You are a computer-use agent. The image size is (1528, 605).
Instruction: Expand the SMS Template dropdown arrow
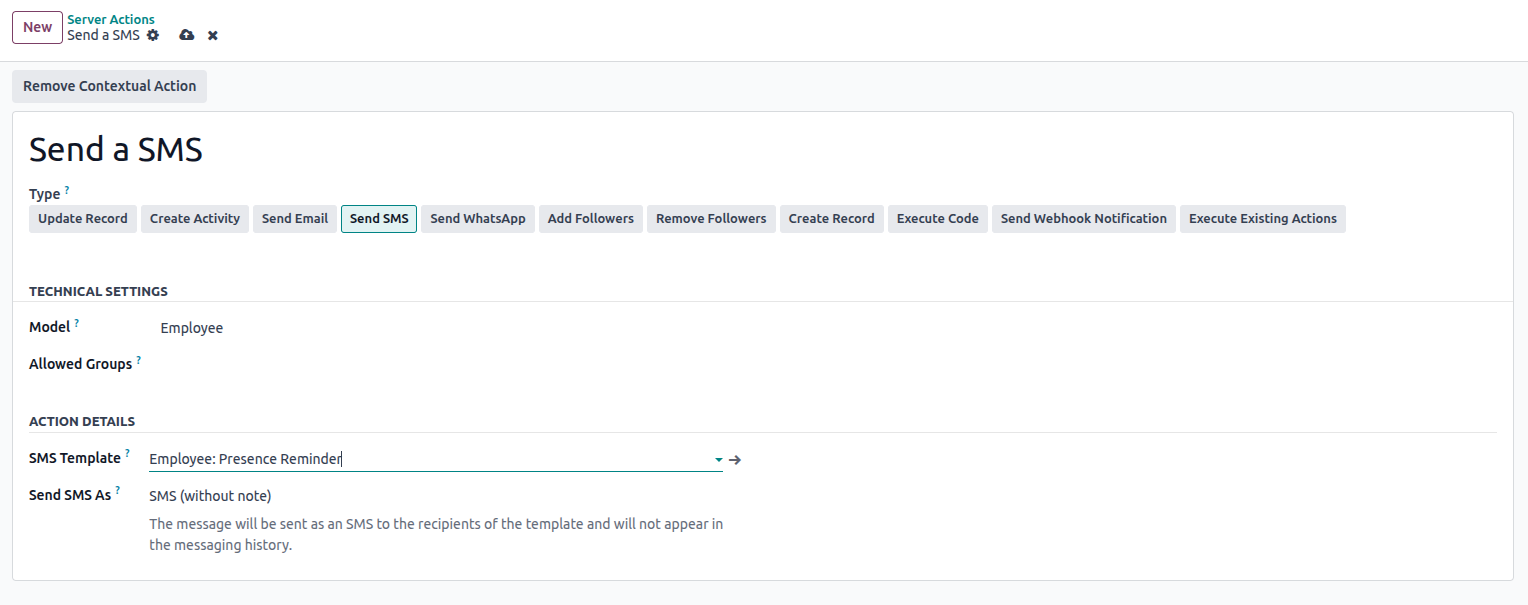(718, 460)
